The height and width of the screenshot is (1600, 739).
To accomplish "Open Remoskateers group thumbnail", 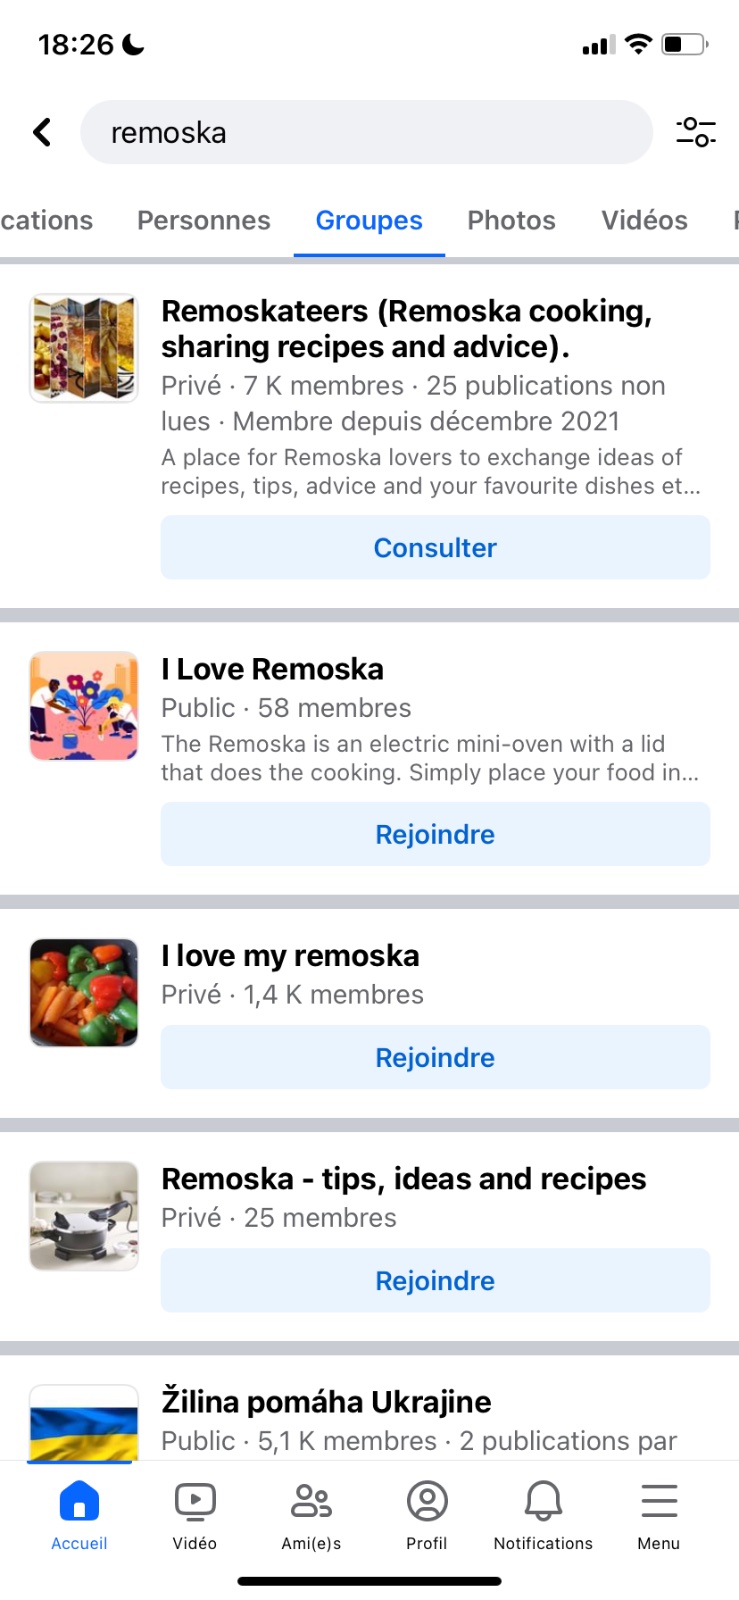I will [x=84, y=348].
